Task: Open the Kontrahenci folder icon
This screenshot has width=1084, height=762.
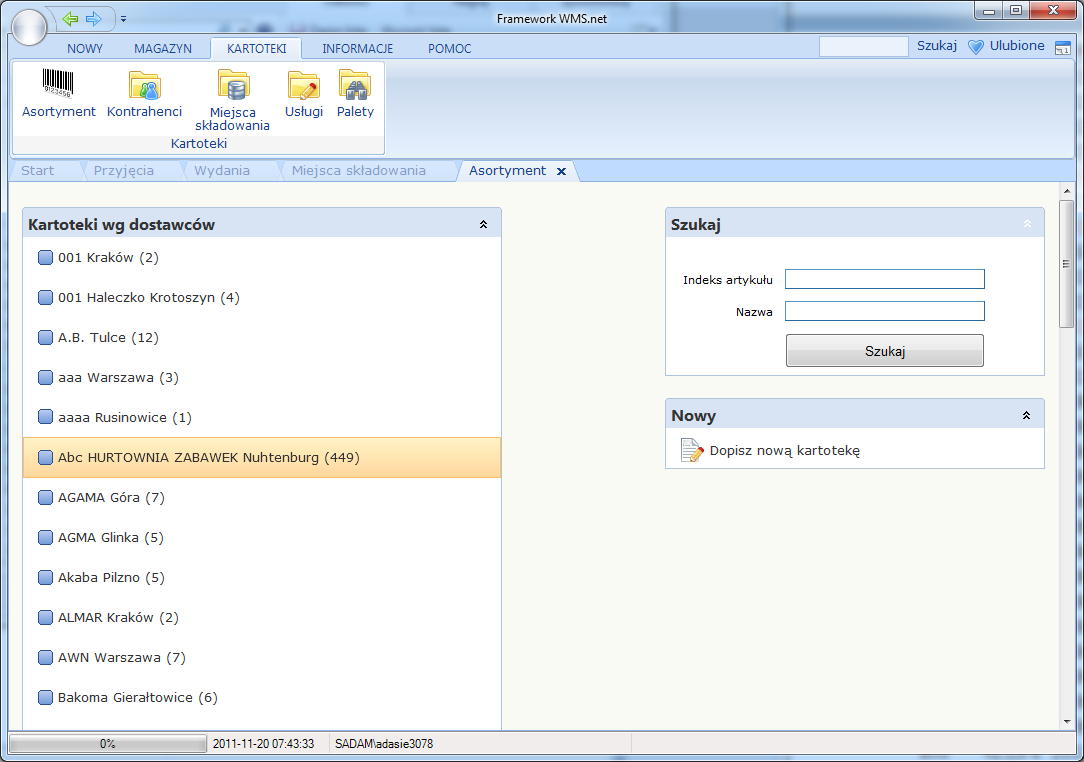Action: click(144, 85)
